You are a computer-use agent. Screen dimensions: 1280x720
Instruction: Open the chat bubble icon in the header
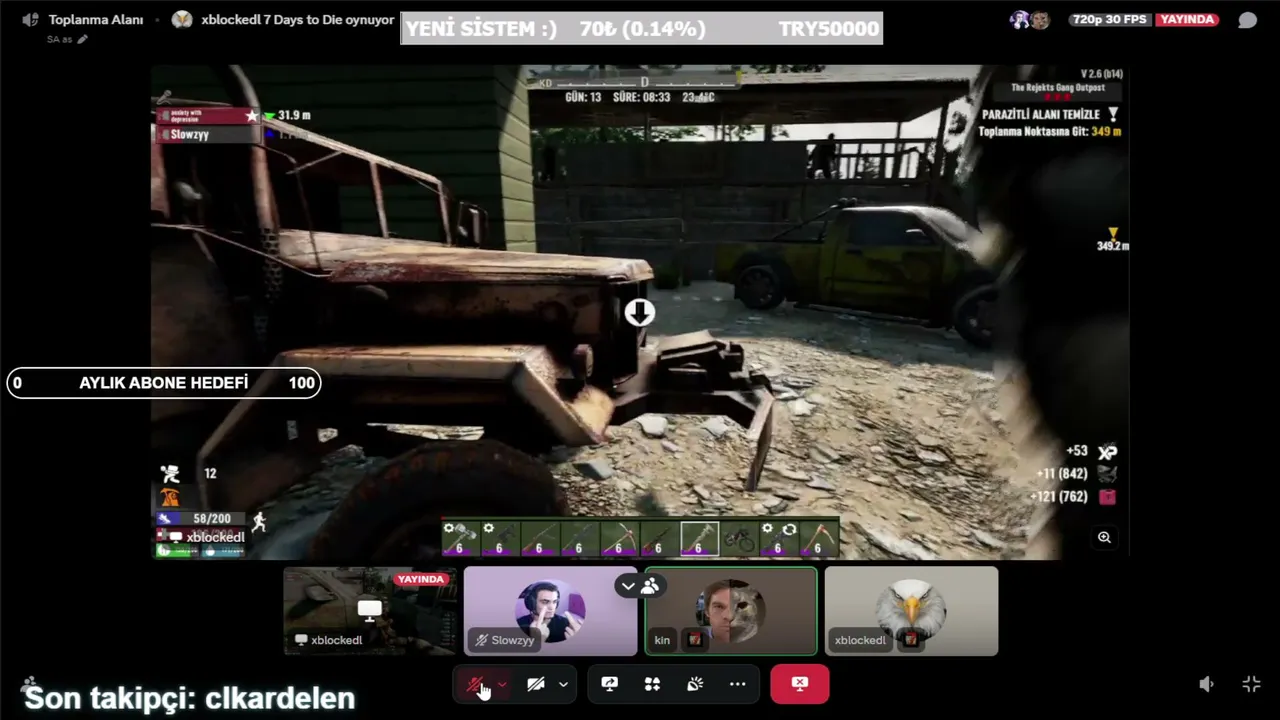point(1247,20)
